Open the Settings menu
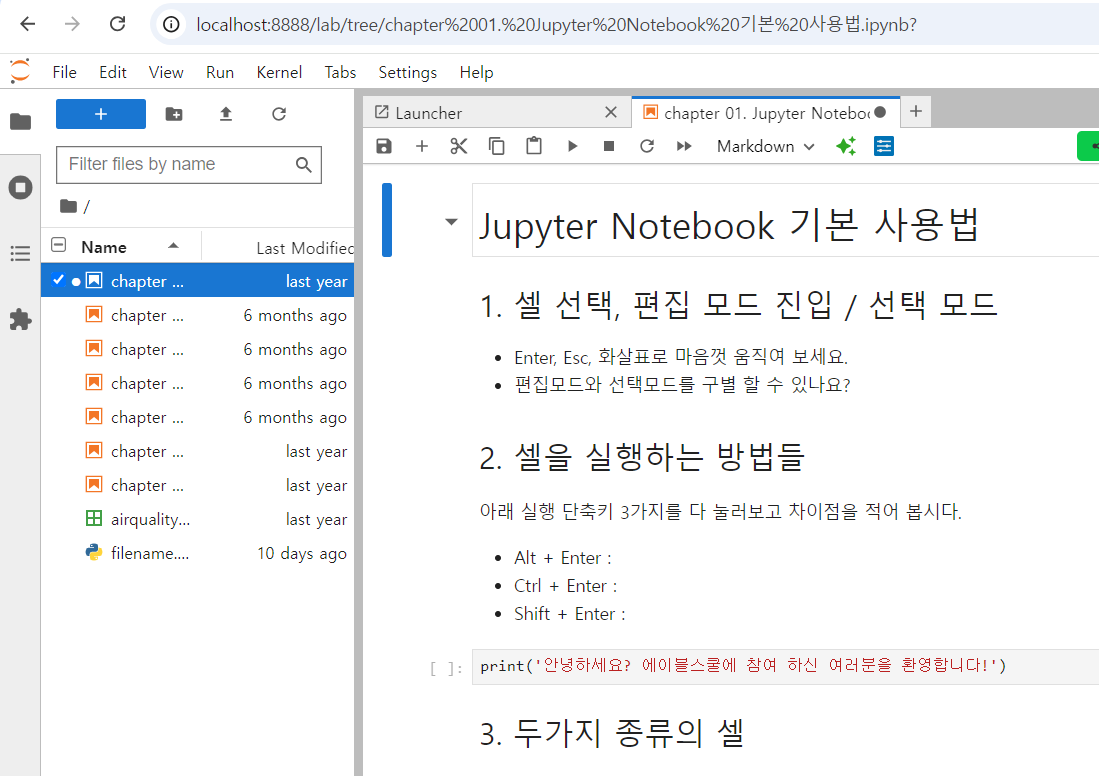The image size is (1099, 776). [407, 72]
